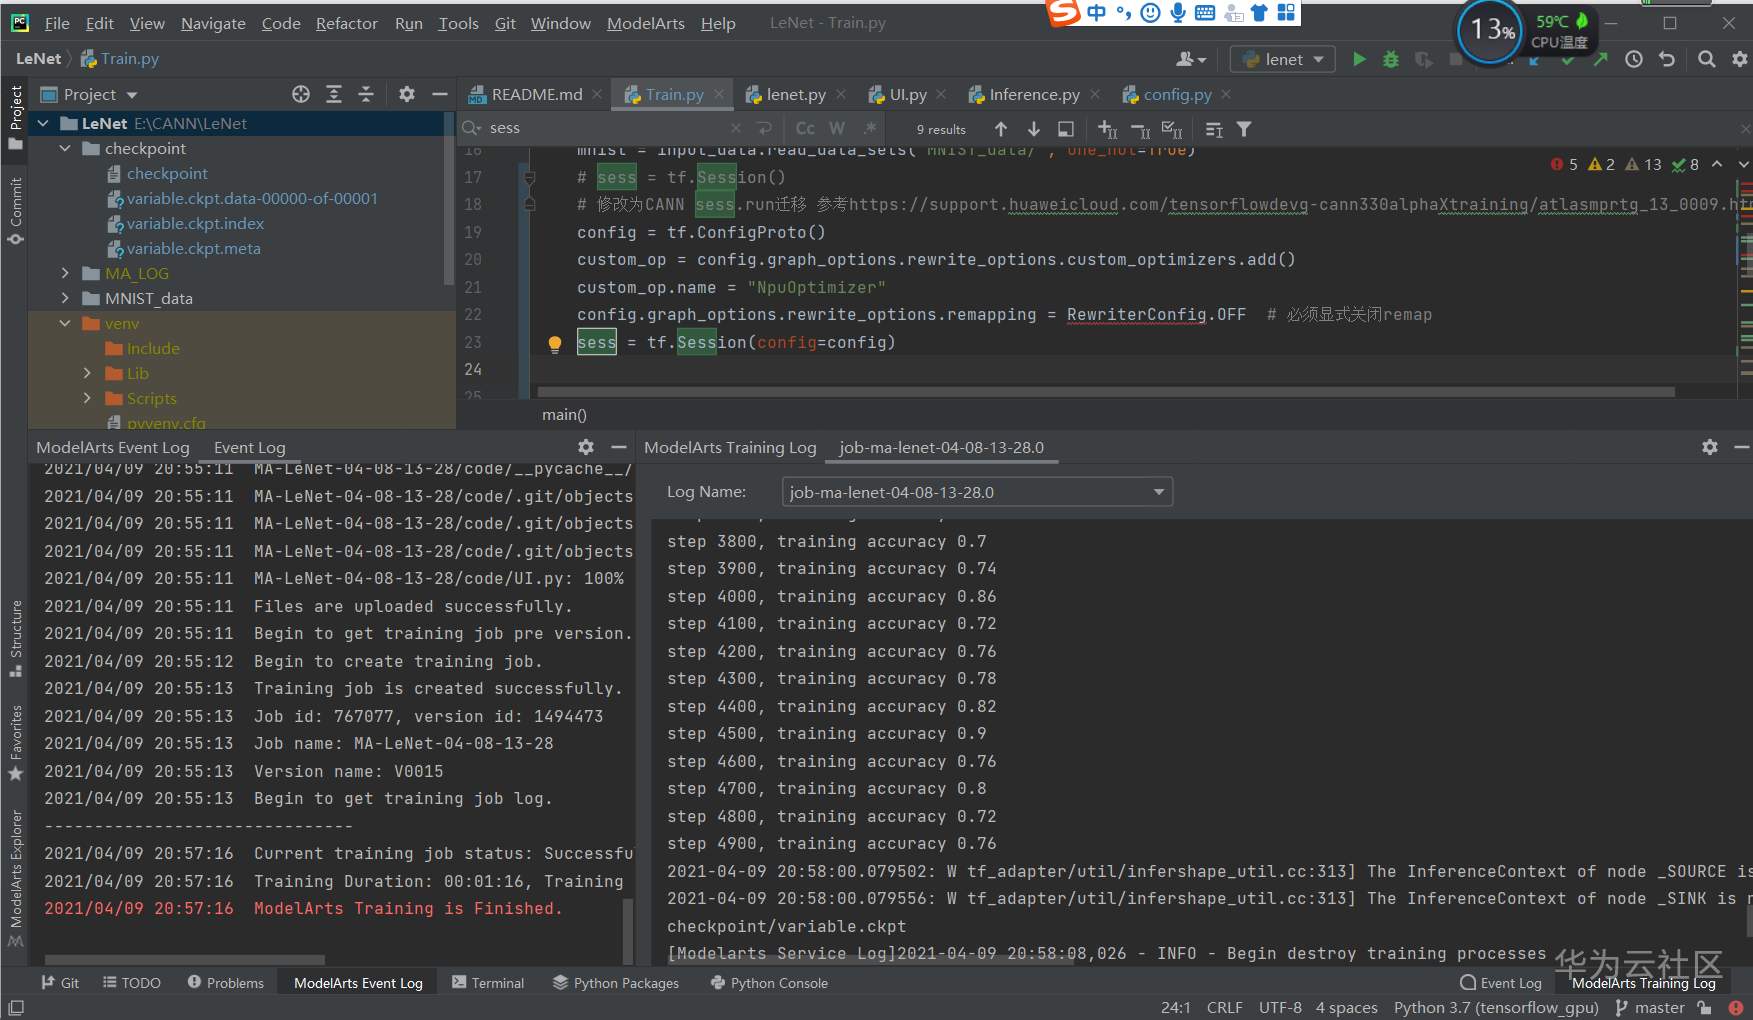Open the lenet run configuration dropdown
This screenshot has height=1020, width=1753.
[1284, 60]
